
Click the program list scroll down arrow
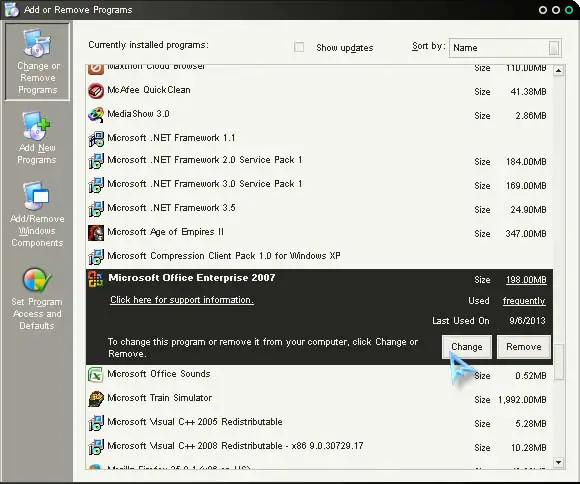[x=559, y=462]
